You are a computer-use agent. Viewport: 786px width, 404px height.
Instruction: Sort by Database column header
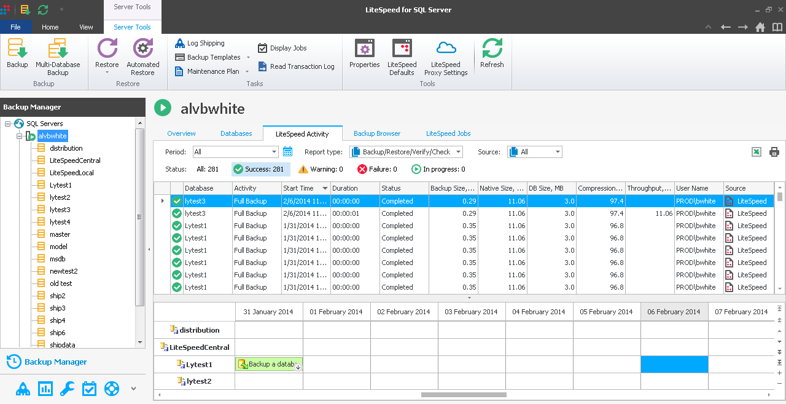(x=208, y=188)
